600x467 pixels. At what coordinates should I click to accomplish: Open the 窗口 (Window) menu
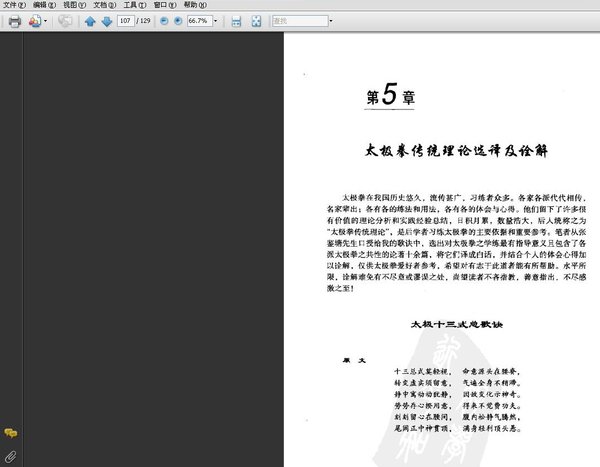click(x=165, y=5)
